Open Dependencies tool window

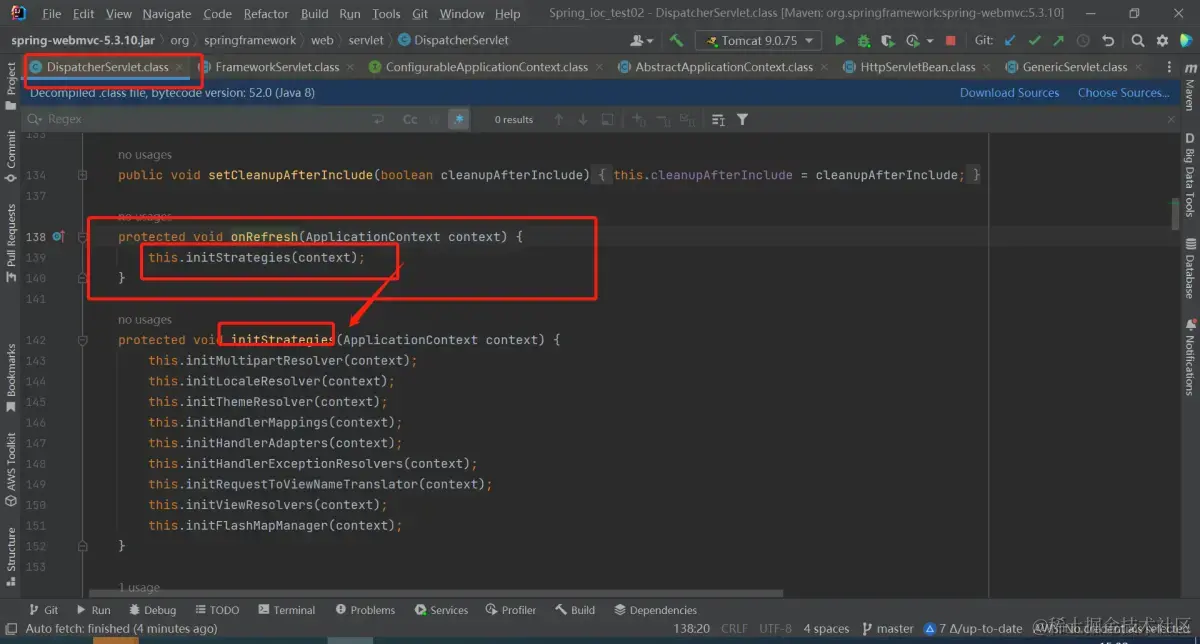coord(655,610)
